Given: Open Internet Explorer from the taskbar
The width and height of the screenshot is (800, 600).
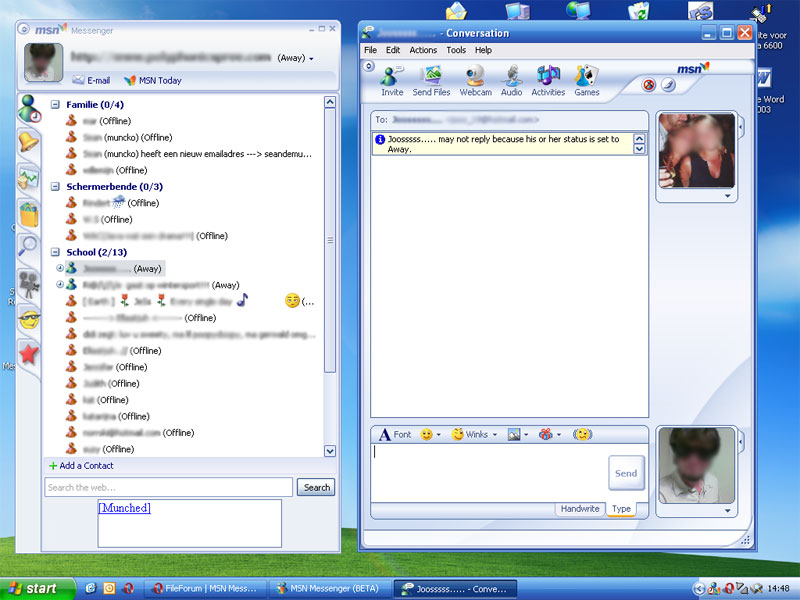Looking at the screenshot, I should pyautogui.click(x=90, y=588).
